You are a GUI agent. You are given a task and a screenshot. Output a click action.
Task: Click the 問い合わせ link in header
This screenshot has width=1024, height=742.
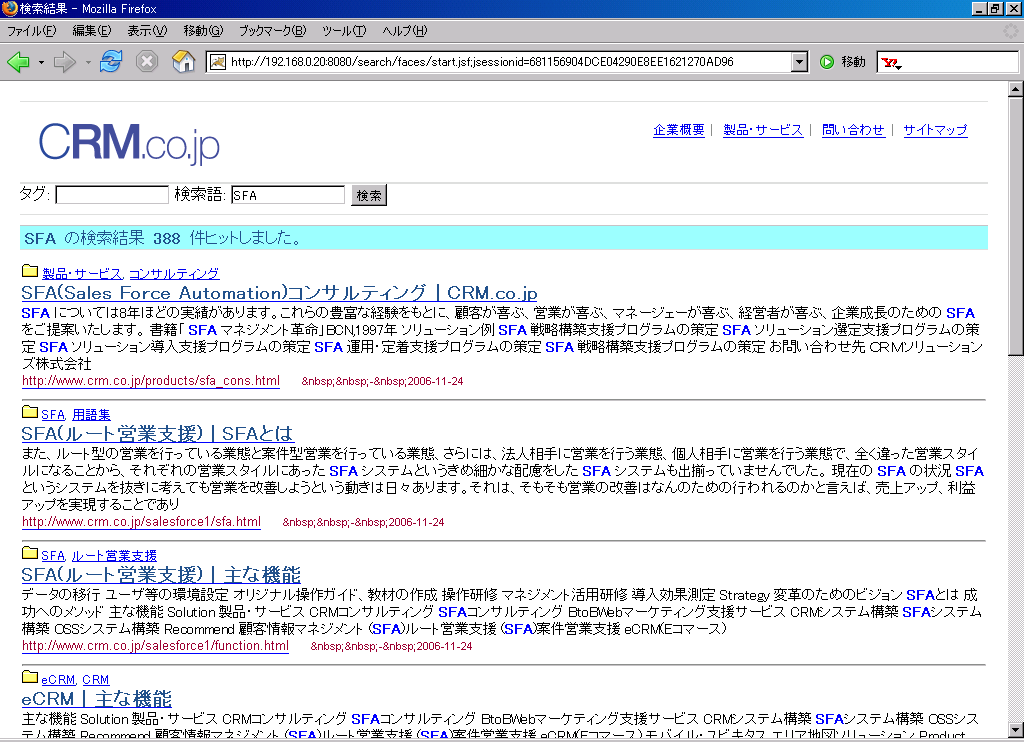[x=853, y=130]
